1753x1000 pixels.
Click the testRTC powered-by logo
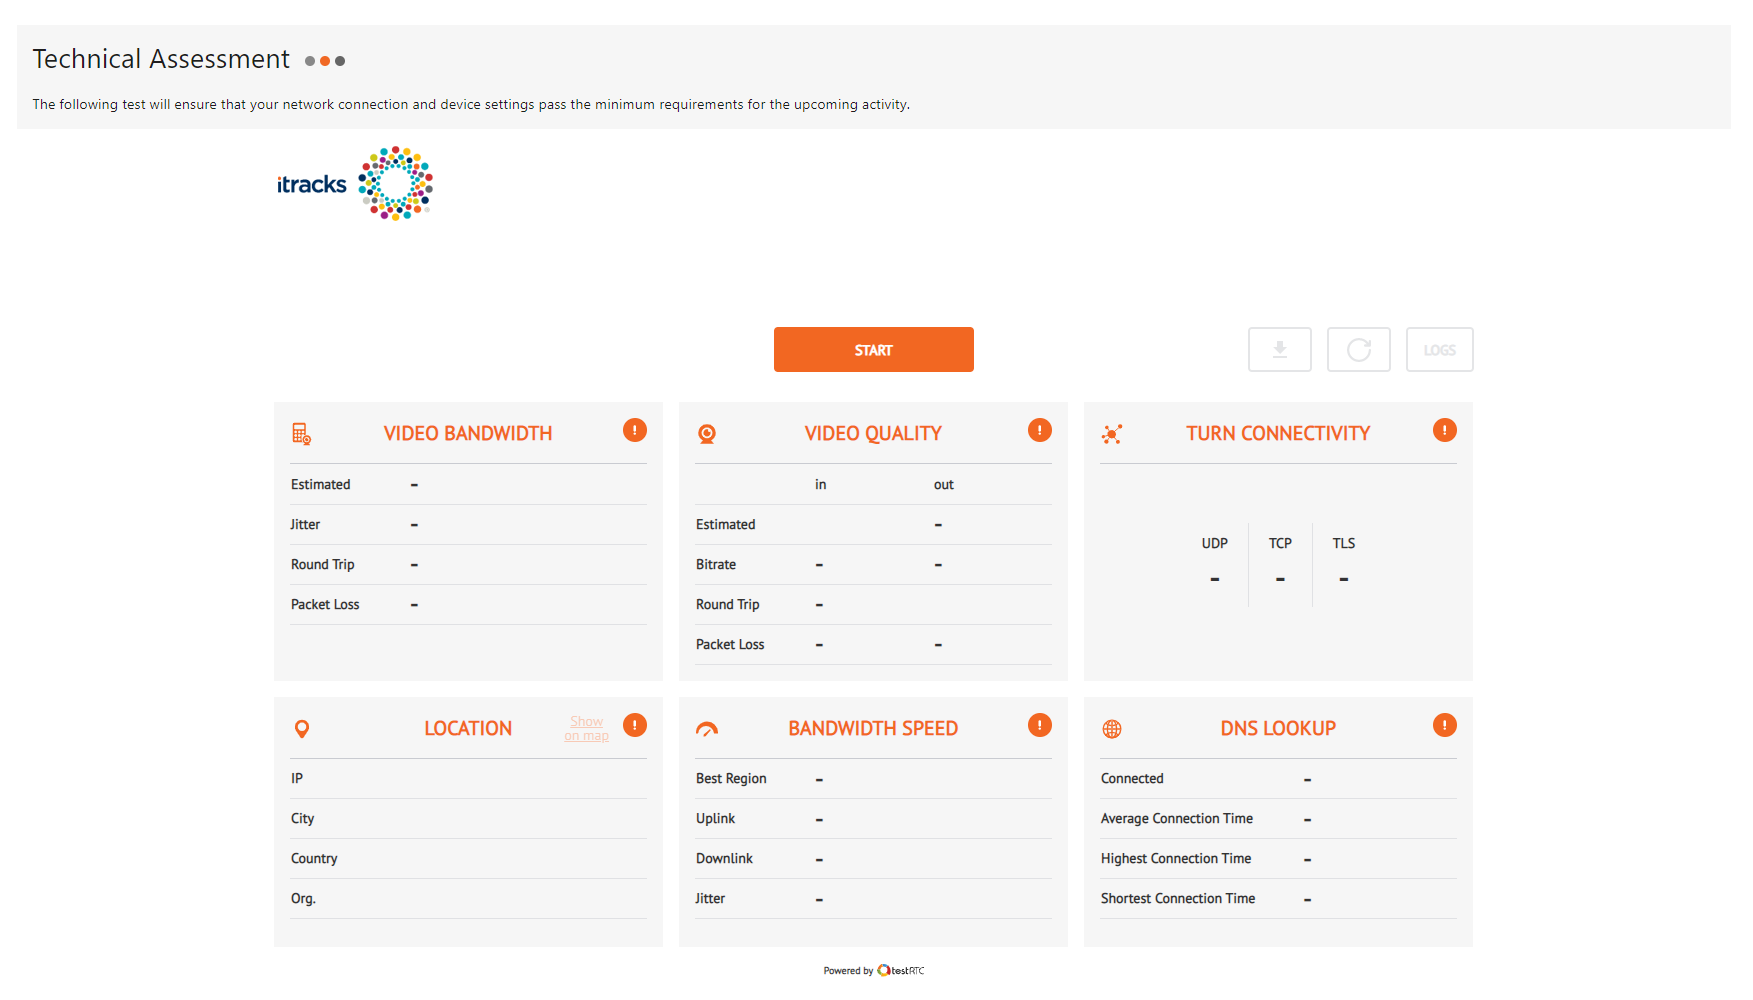coord(901,970)
